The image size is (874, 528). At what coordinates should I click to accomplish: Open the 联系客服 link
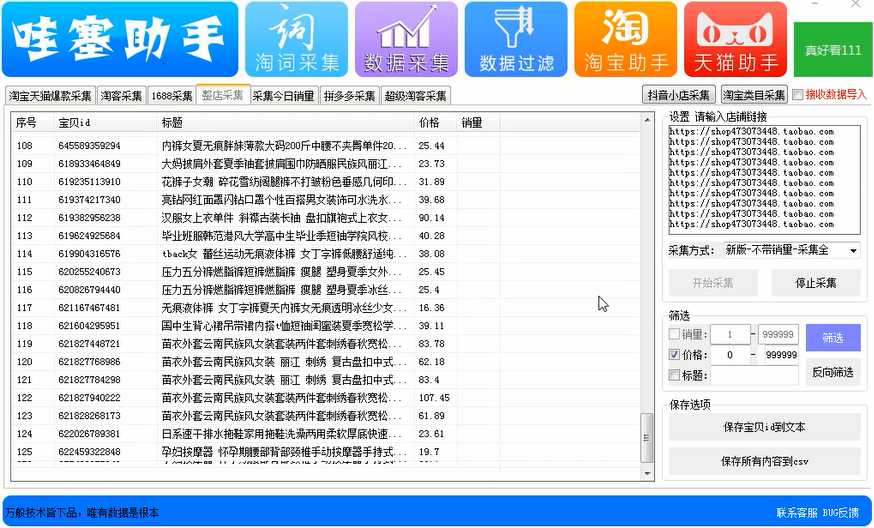point(797,512)
